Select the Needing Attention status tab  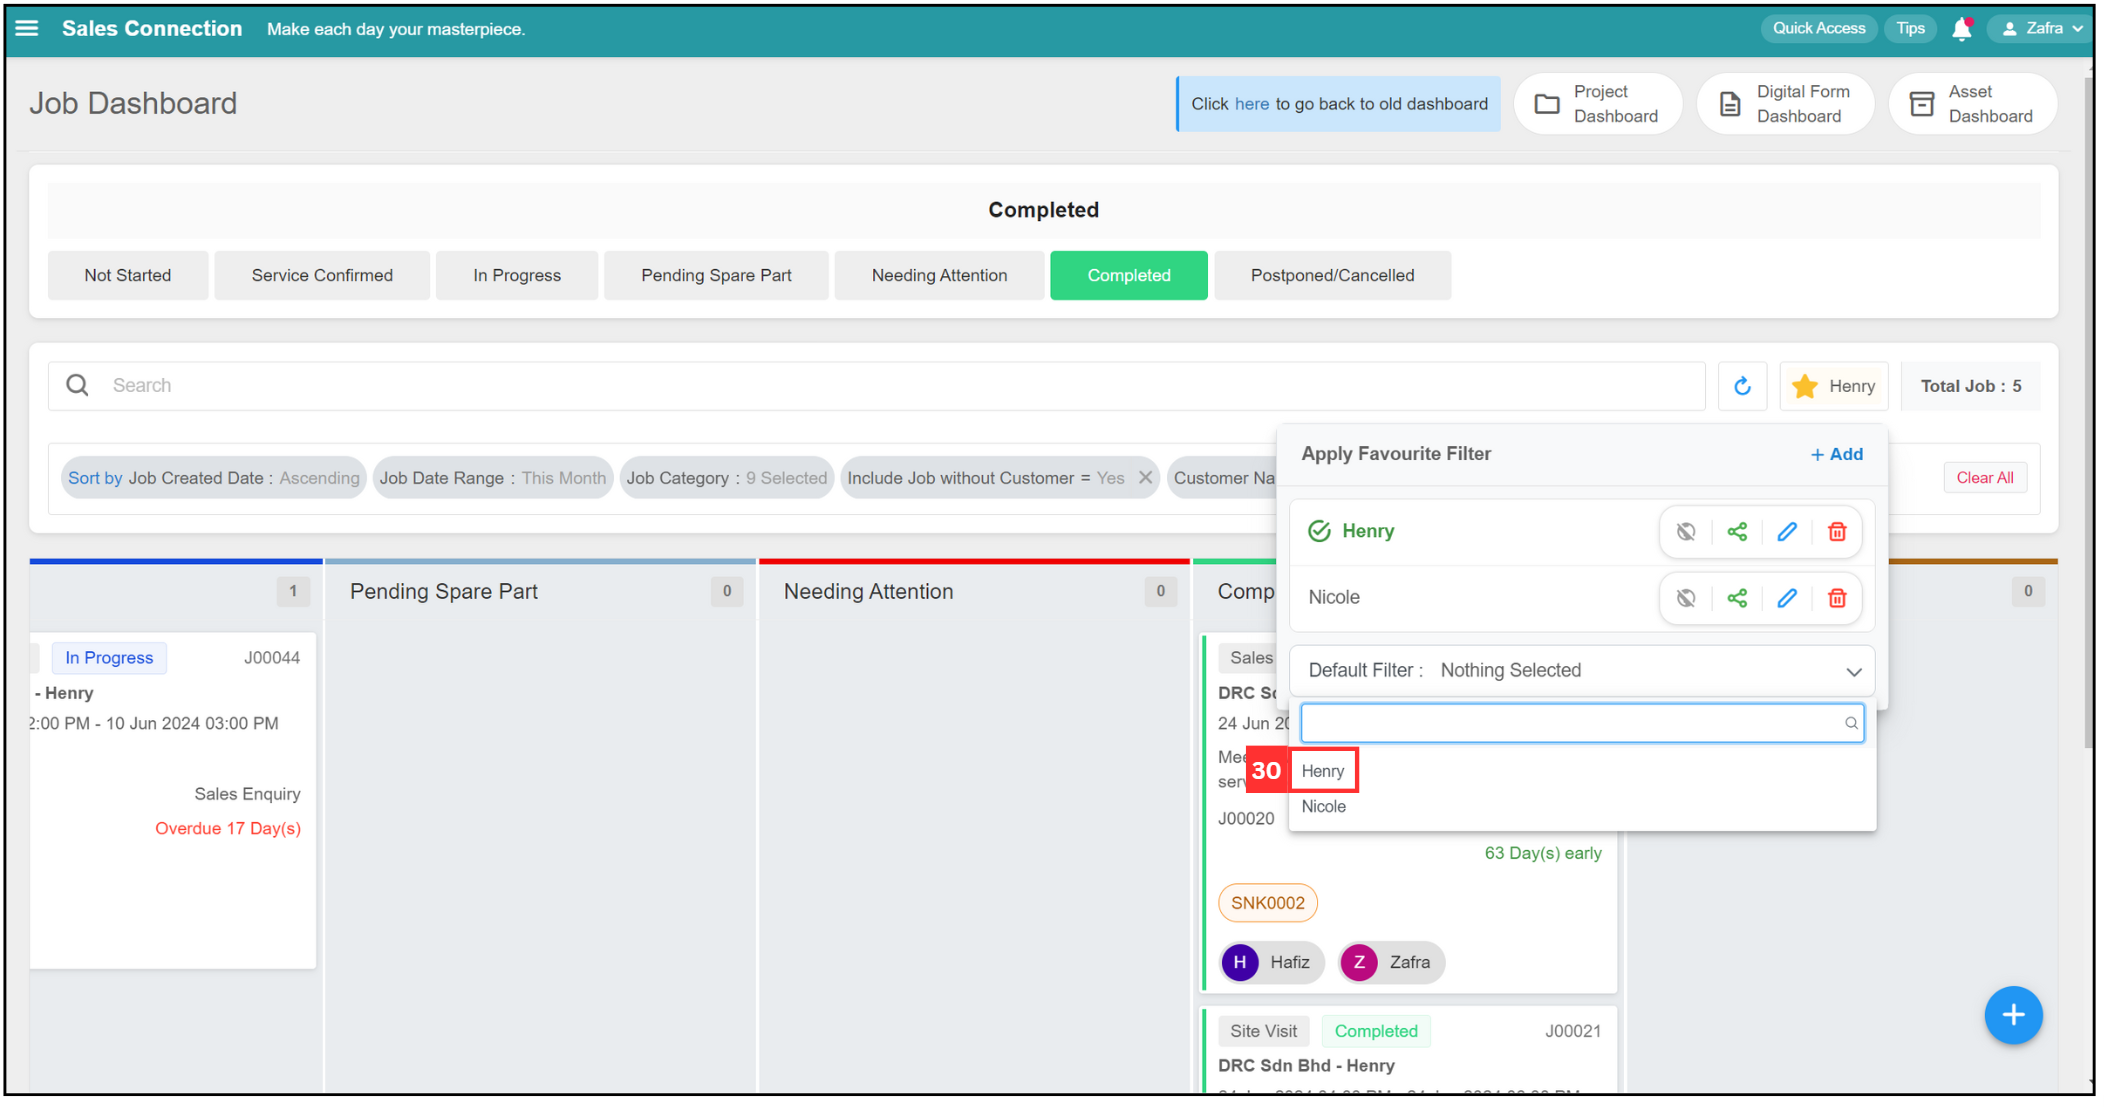point(939,275)
